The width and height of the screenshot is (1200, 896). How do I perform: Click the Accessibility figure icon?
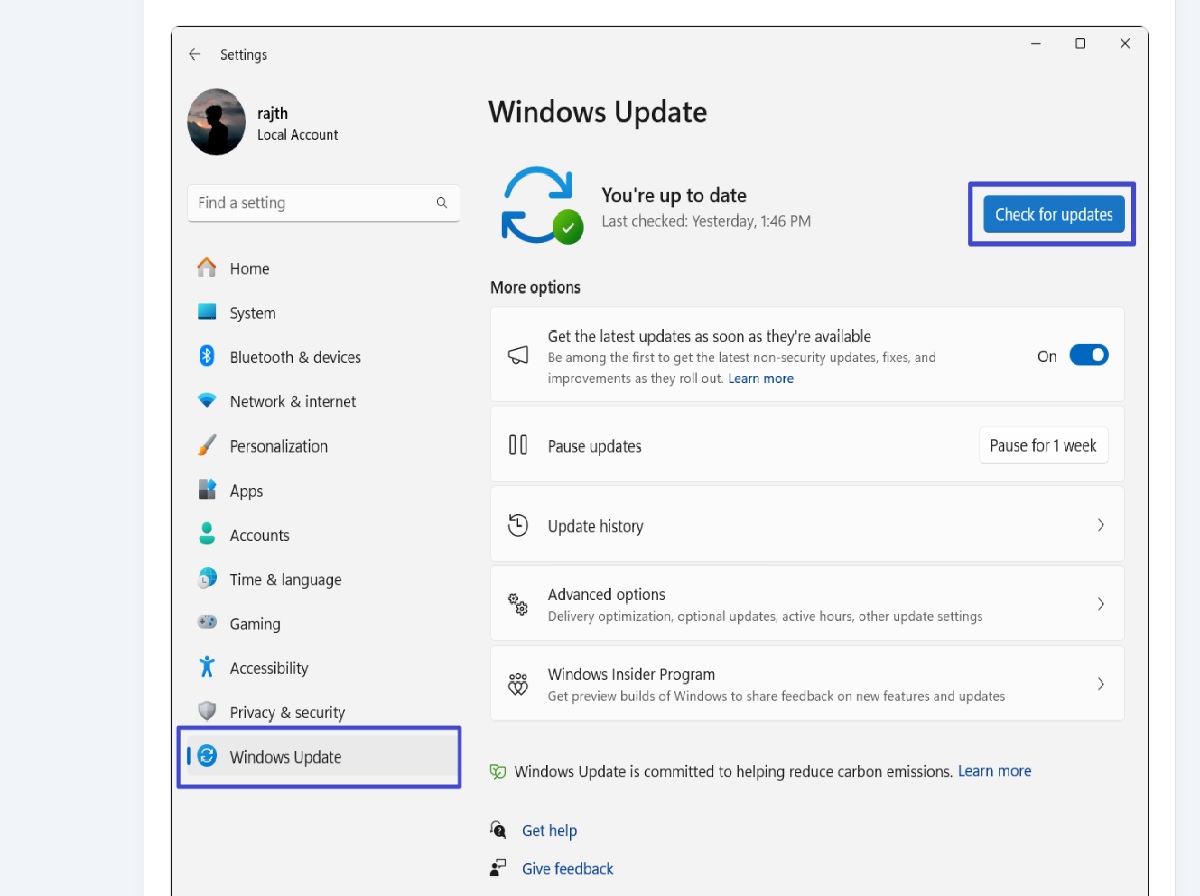click(x=207, y=667)
